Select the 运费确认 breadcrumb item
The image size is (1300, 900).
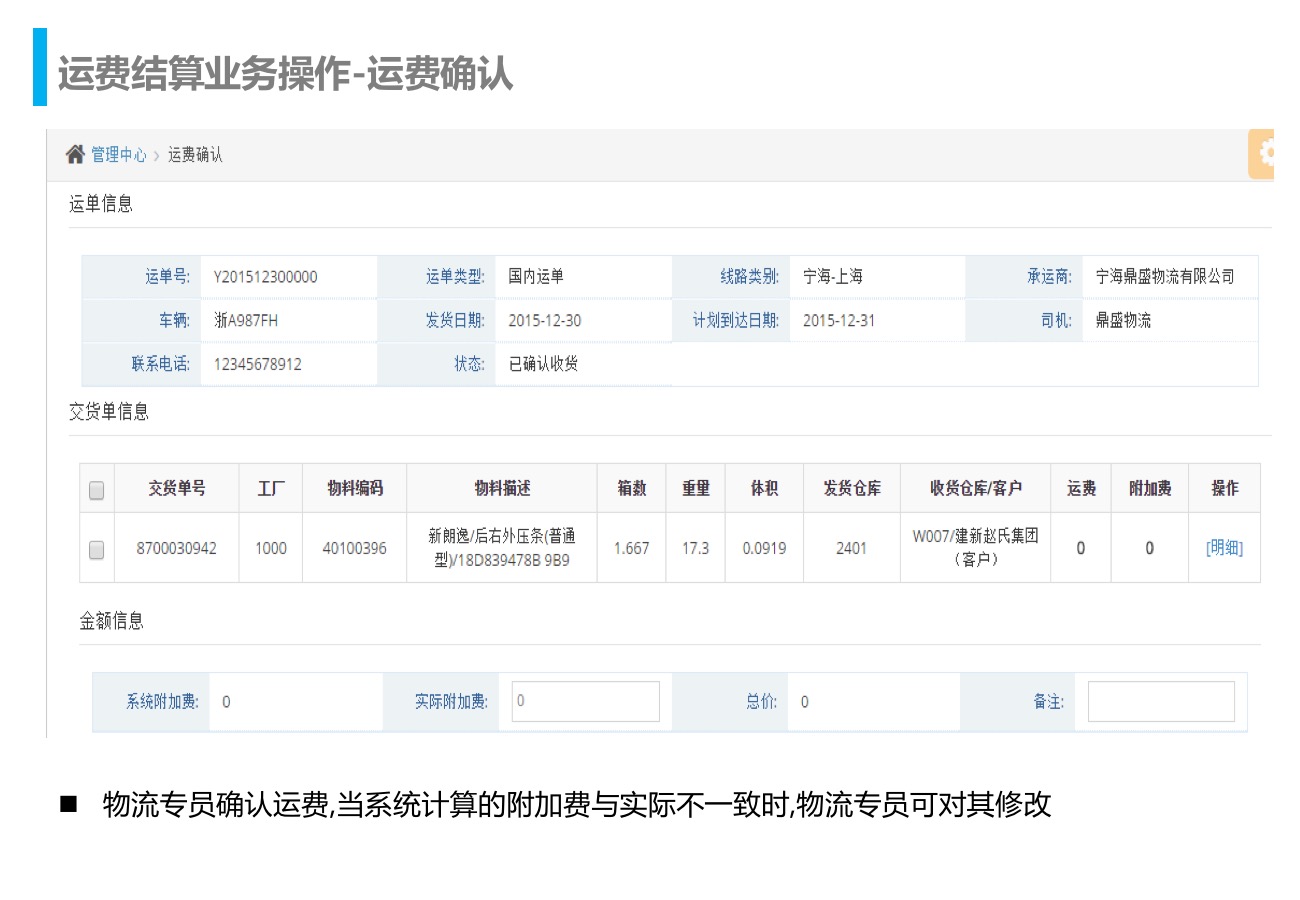pyautogui.click(x=195, y=155)
